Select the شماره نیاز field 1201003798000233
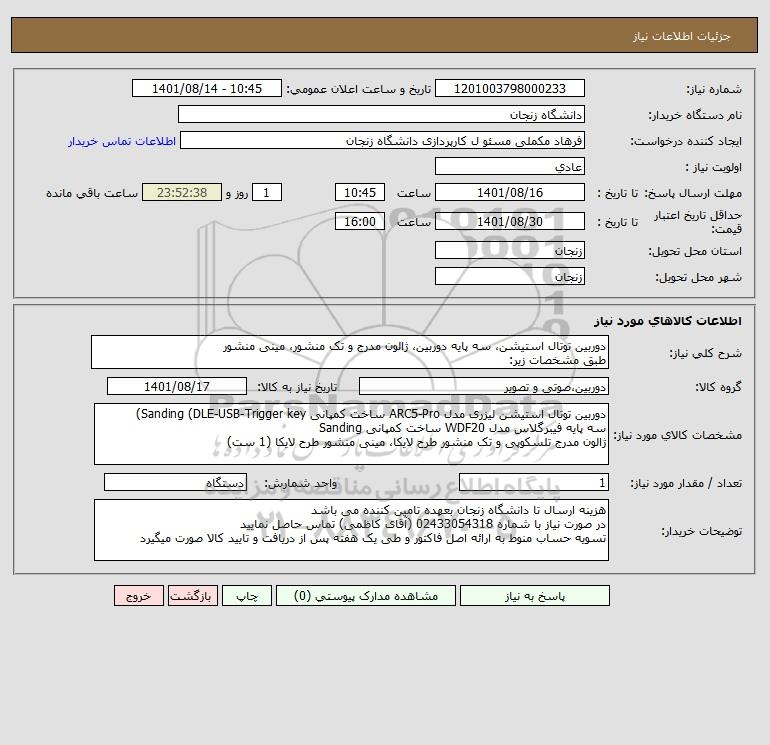 point(510,88)
